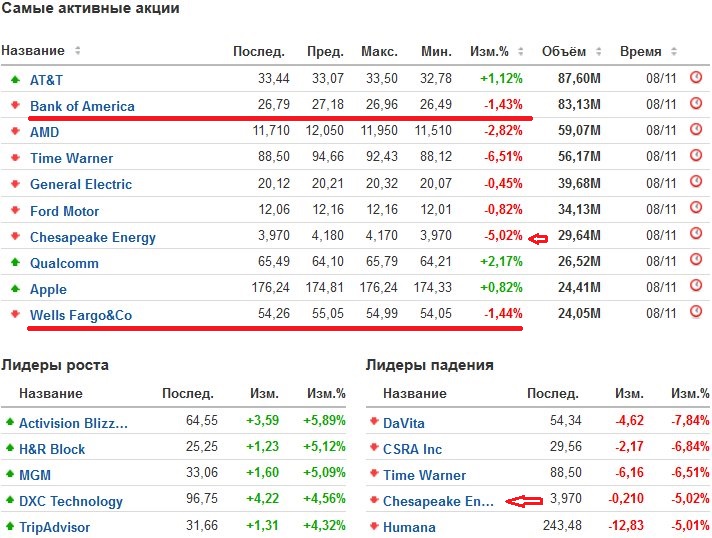Click the clock icon in AMD row
Screen dimensions: 712x538
[x=696, y=130]
